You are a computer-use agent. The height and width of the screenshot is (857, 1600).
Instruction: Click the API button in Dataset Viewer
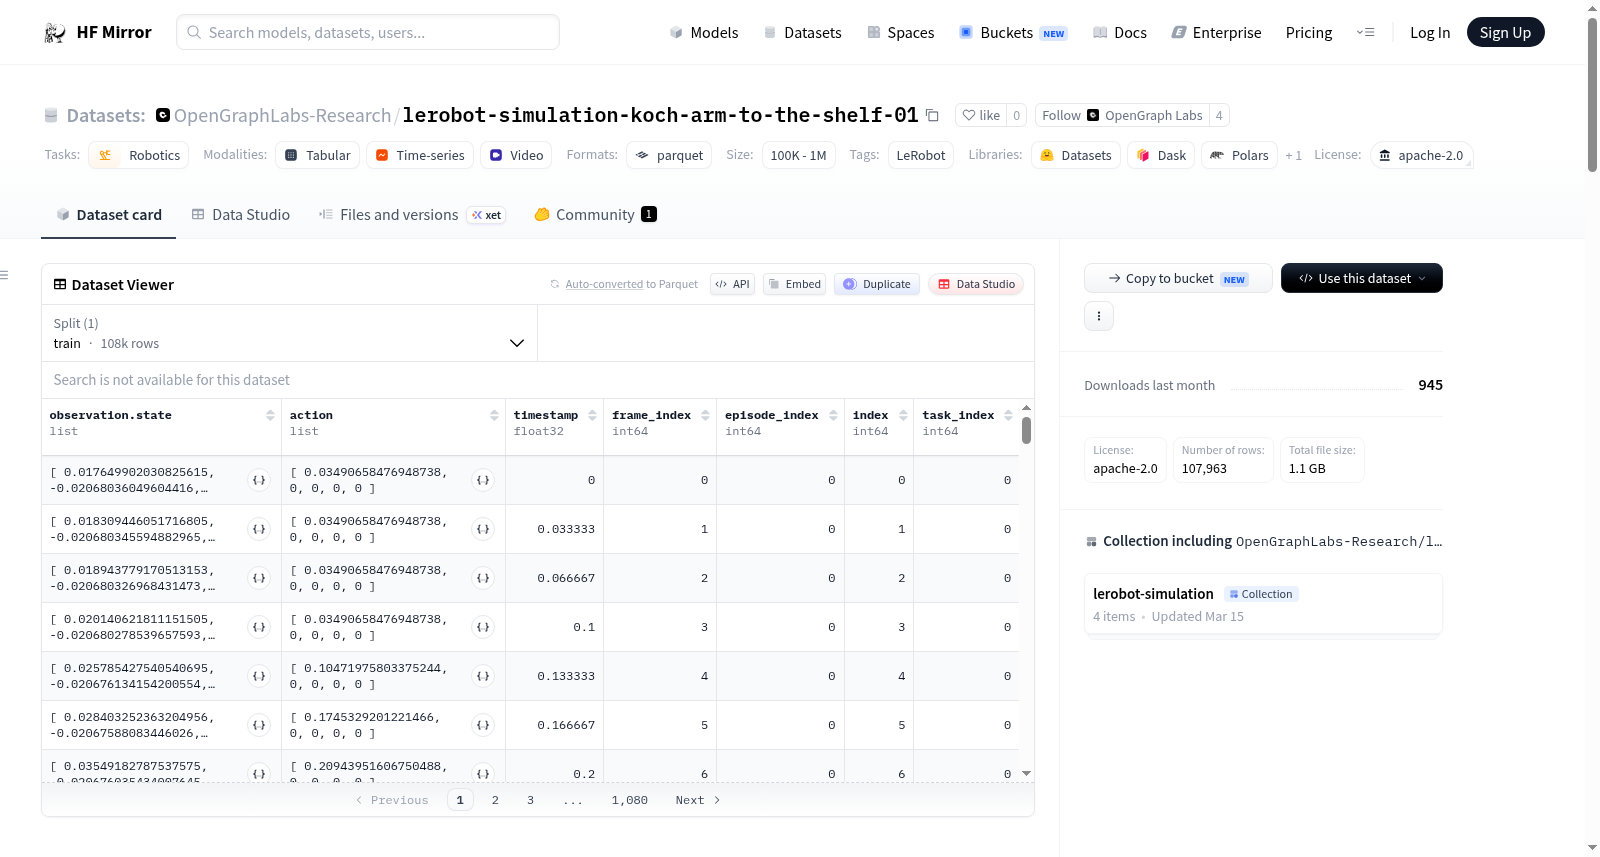pos(732,284)
